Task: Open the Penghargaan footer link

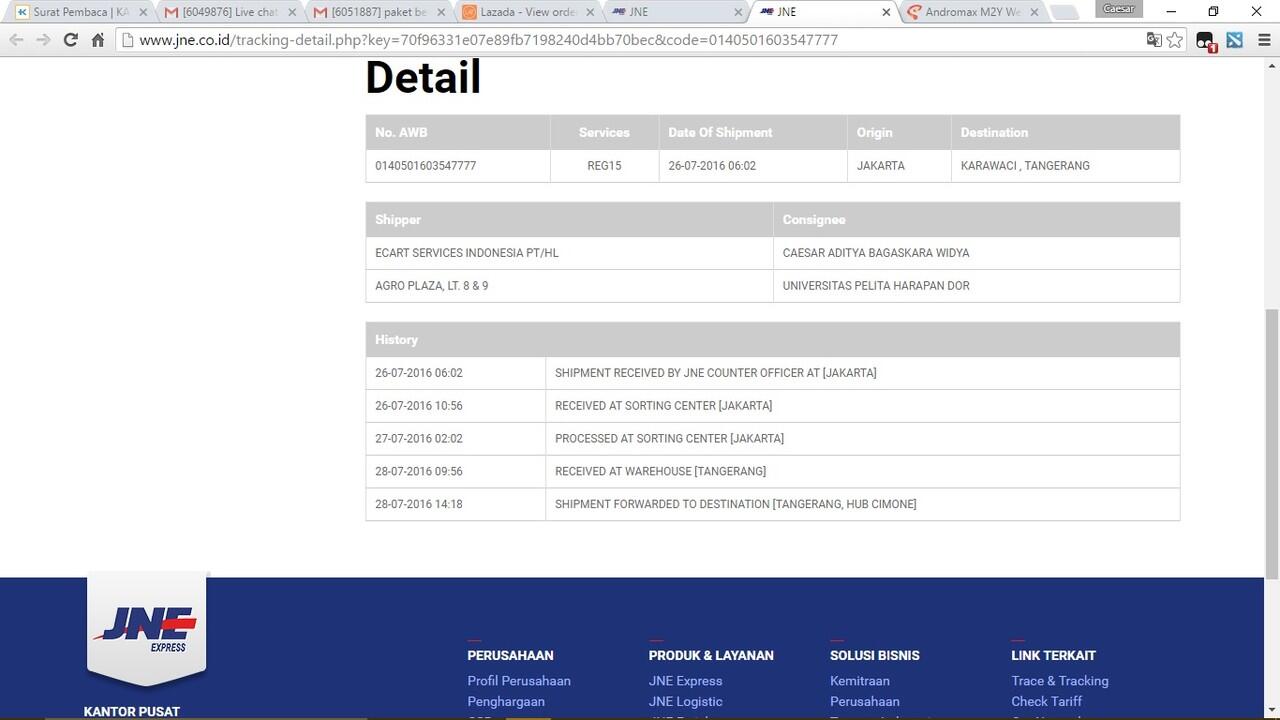Action: pos(506,702)
